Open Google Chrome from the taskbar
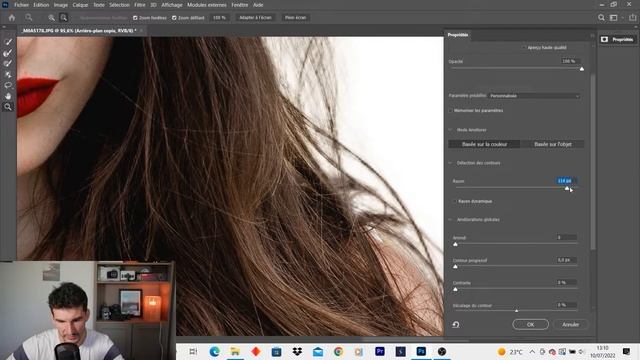 click(338, 351)
